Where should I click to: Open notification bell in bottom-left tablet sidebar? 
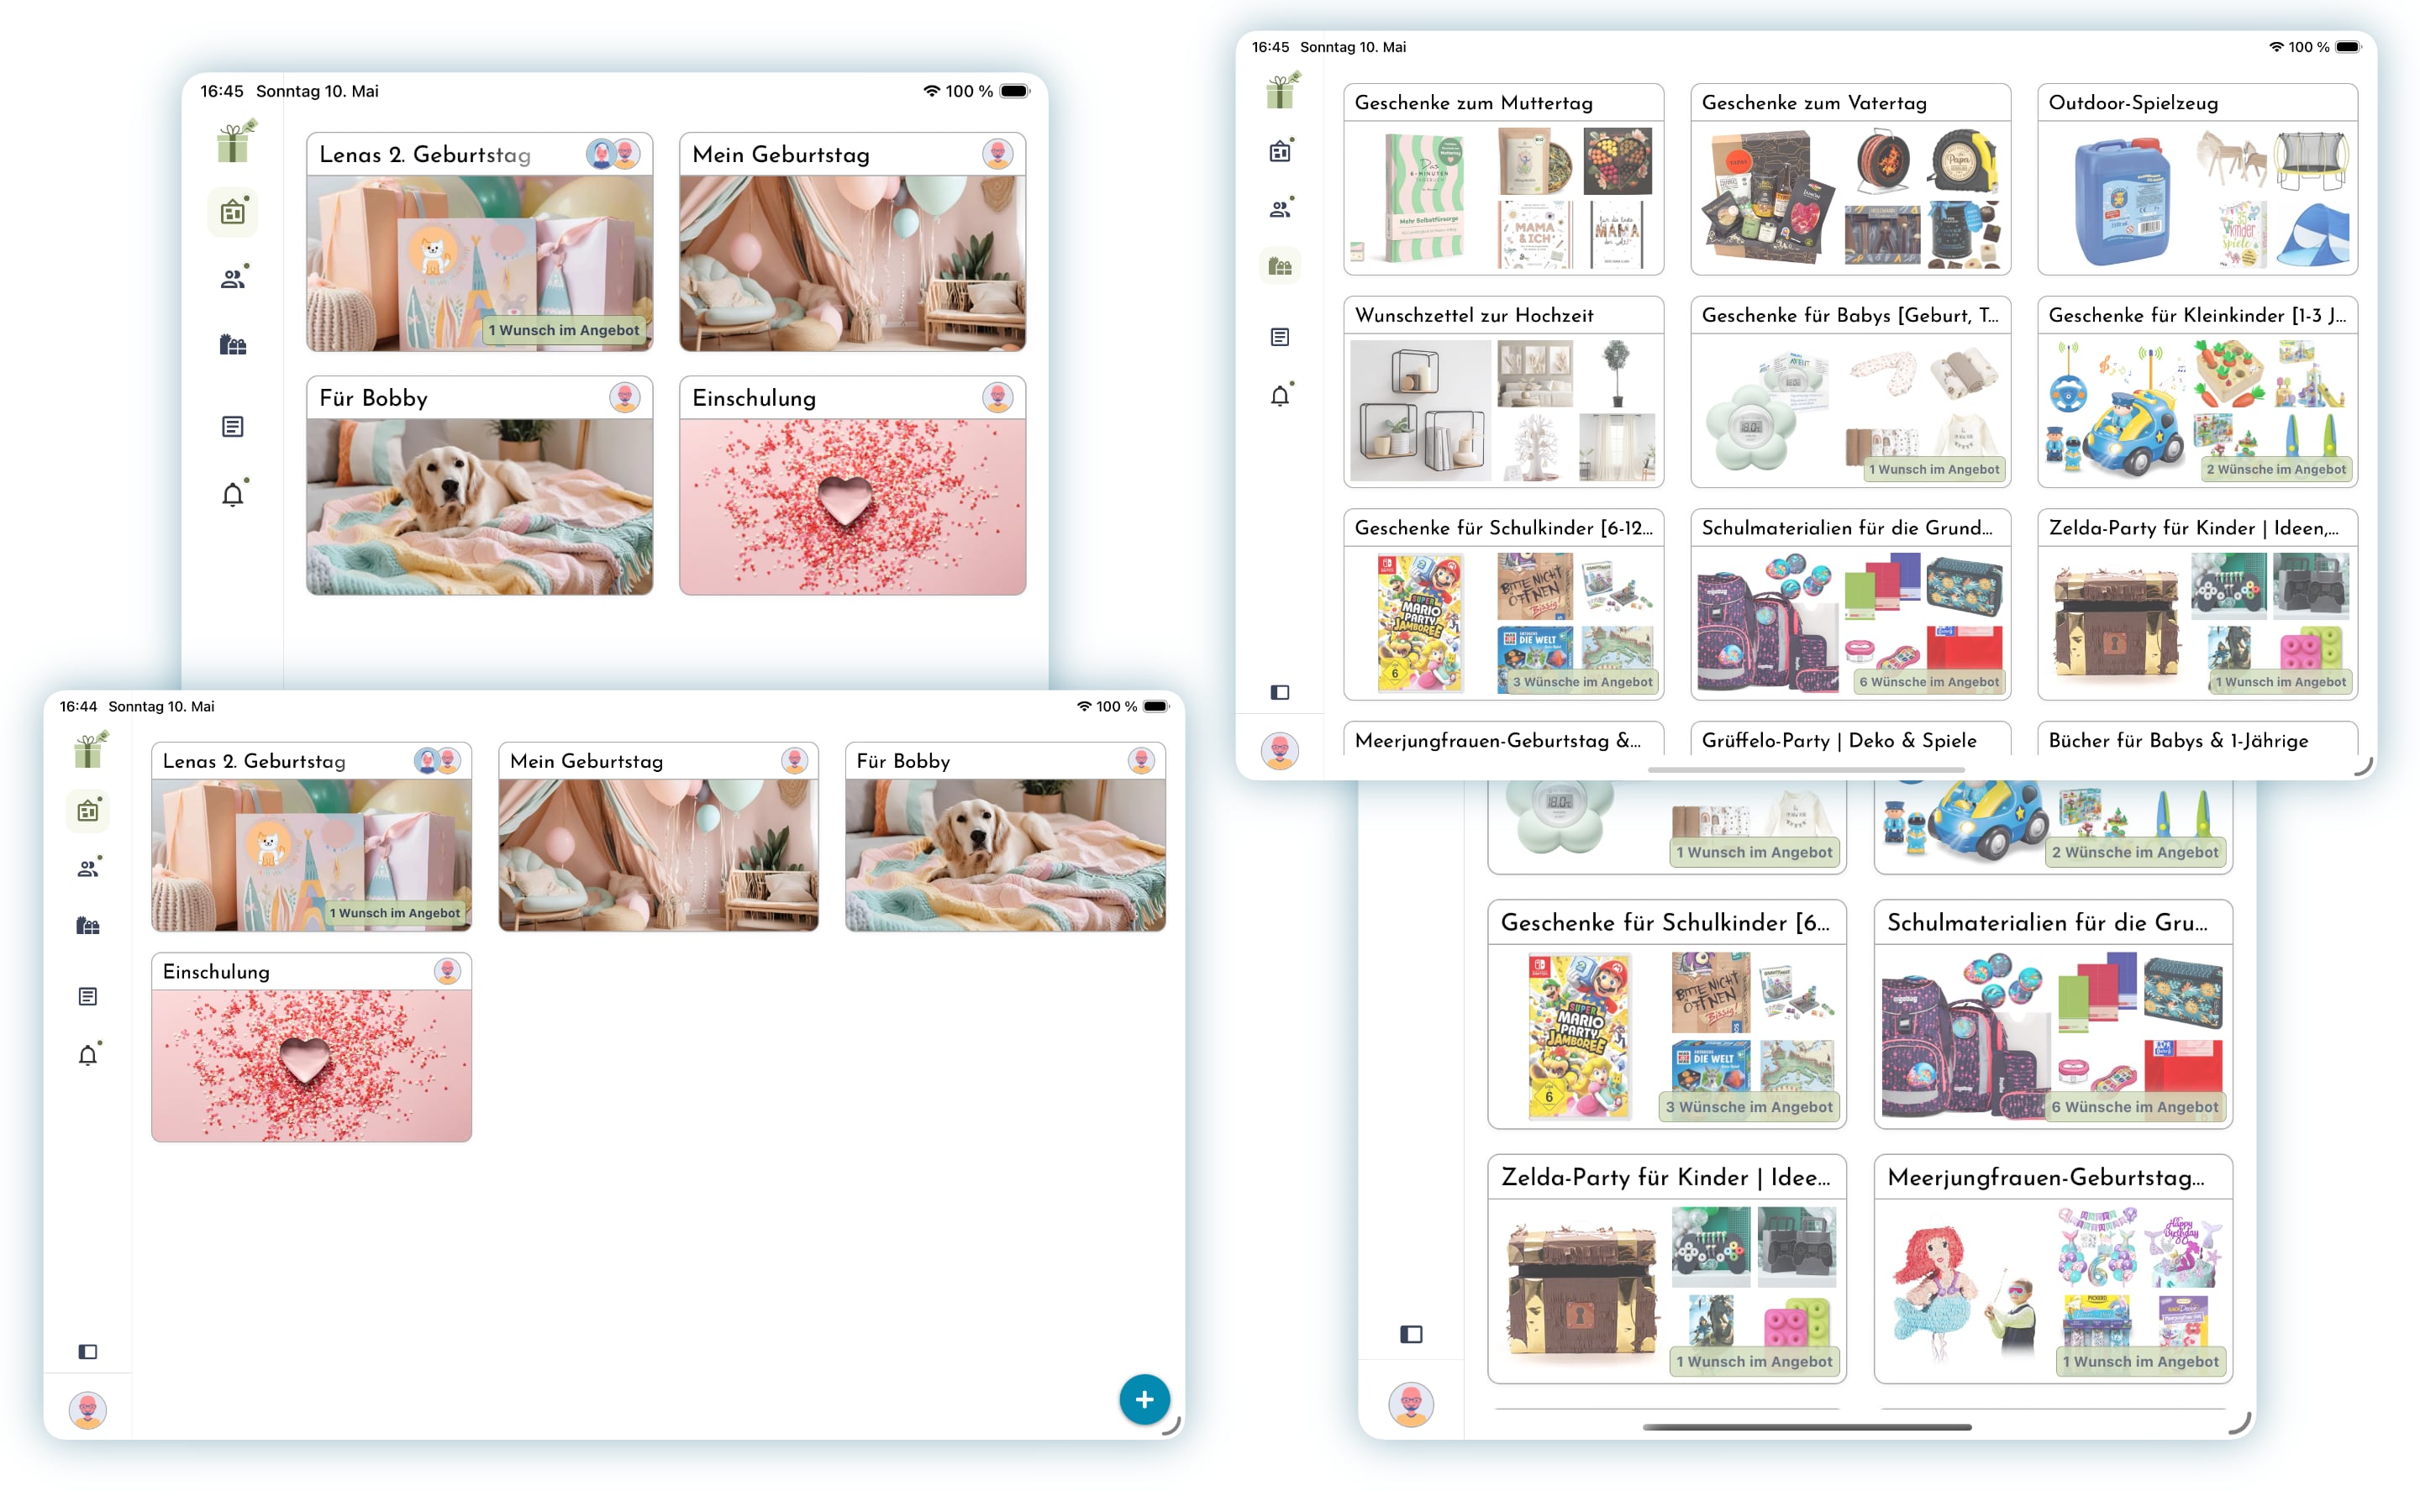tap(88, 1055)
